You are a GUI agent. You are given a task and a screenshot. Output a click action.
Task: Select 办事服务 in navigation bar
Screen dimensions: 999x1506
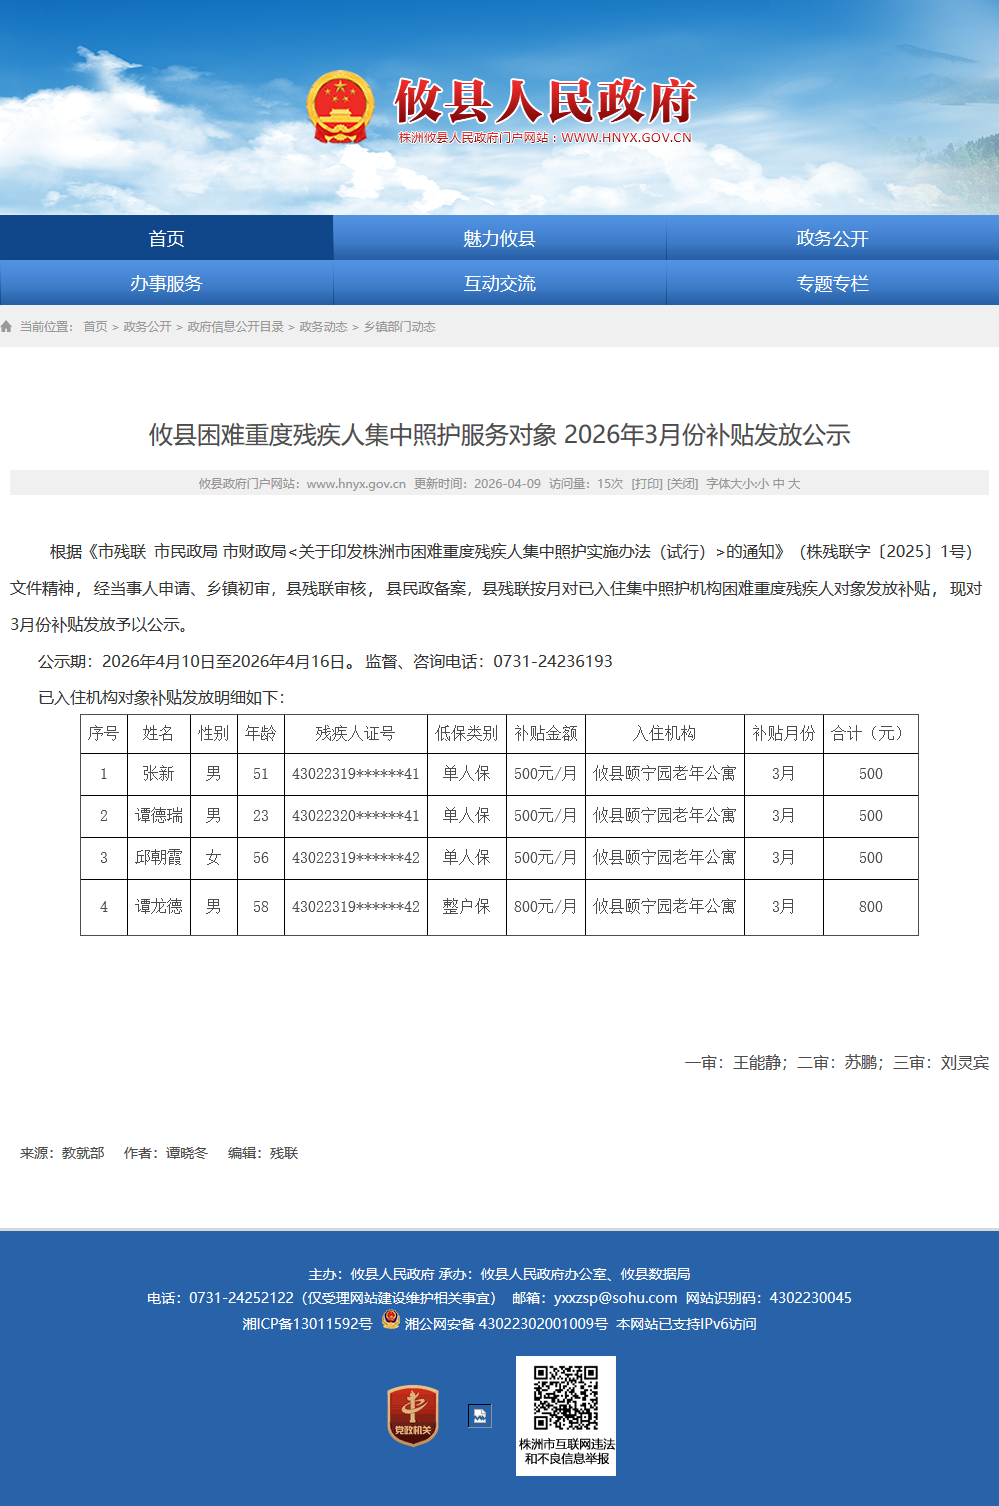coord(166,283)
